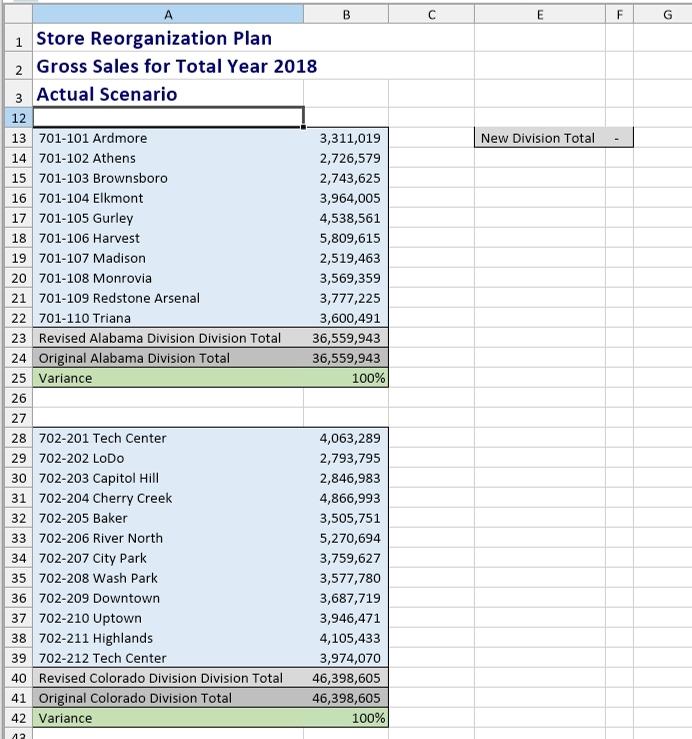Image resolution: width=692 pixels, height=739 pixels.
Task: Click 'Original Alabama Division Total' cell
Action: coord(168,358)
